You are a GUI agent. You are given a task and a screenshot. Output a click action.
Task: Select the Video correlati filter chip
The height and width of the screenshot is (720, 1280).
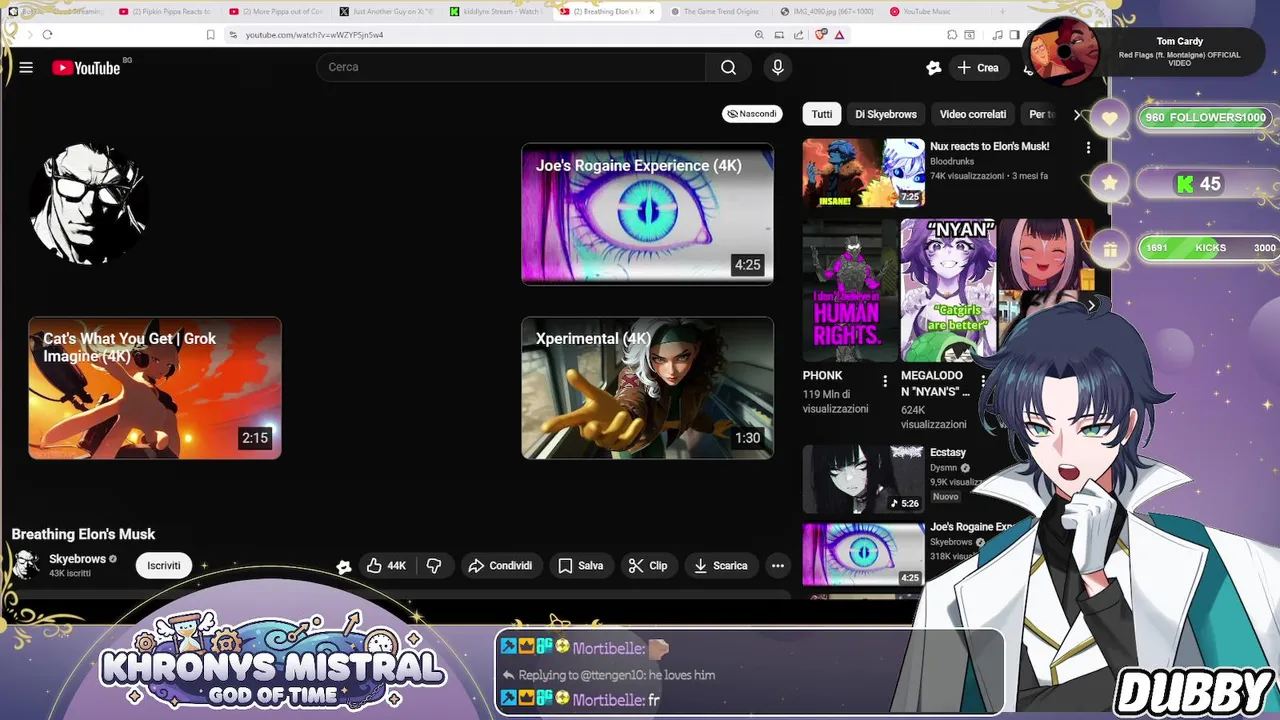click(973, 114)
